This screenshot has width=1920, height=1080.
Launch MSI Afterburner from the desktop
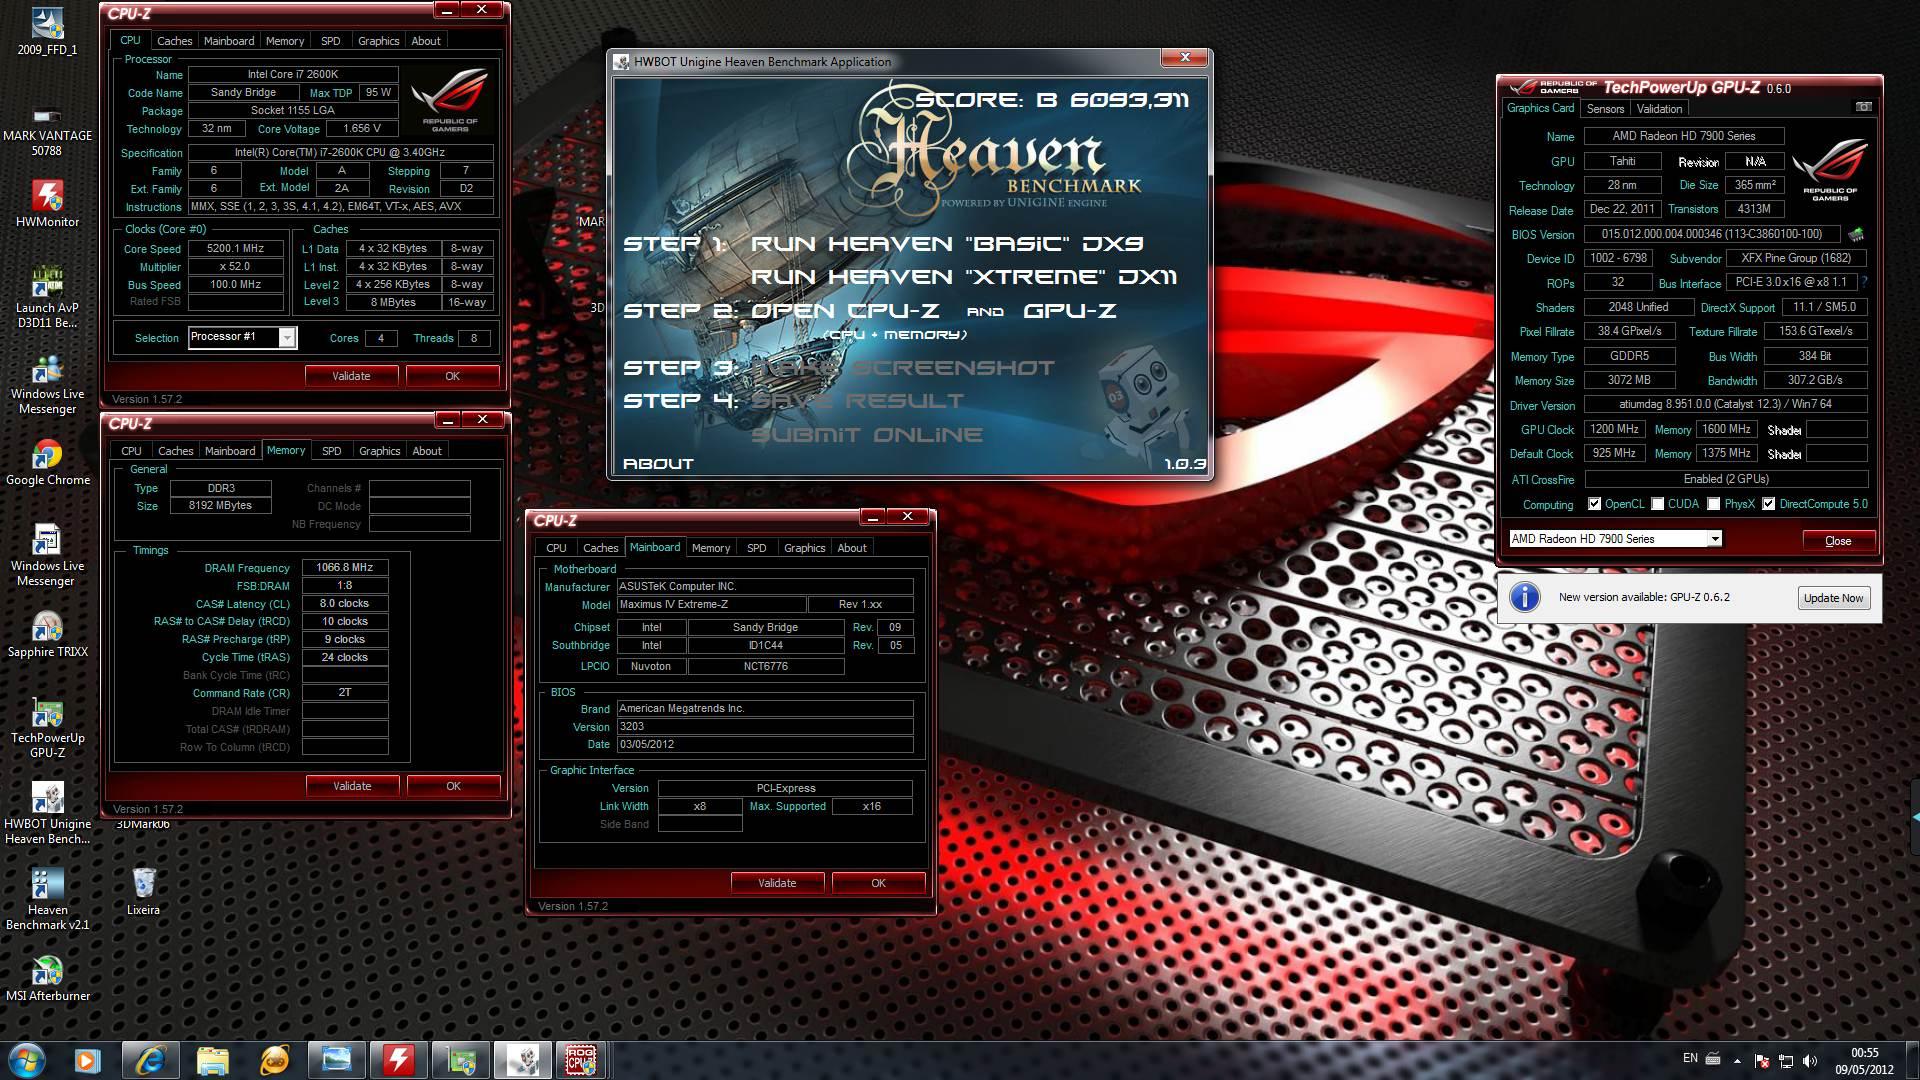(47, 978)
